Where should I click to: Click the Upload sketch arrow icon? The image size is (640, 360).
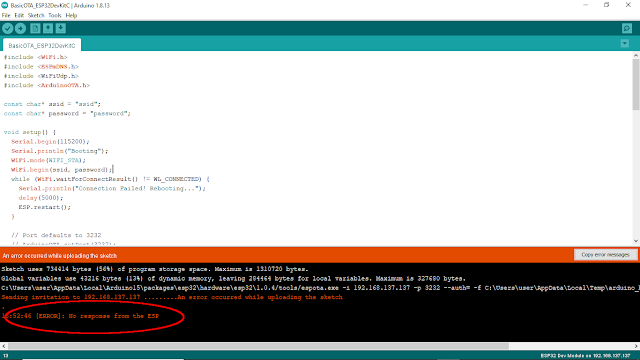click(20, 28)
